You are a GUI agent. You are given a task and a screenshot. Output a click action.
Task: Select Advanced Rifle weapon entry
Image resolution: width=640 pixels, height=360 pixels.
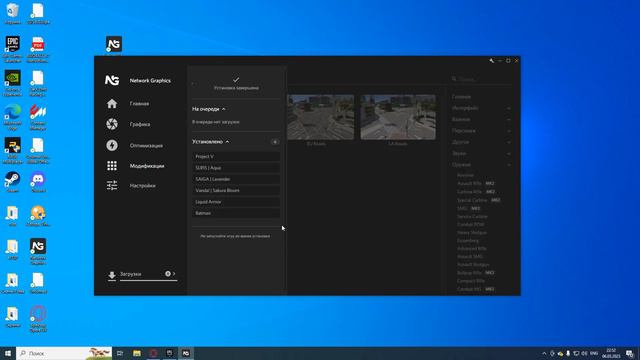[x=472, y=249]
